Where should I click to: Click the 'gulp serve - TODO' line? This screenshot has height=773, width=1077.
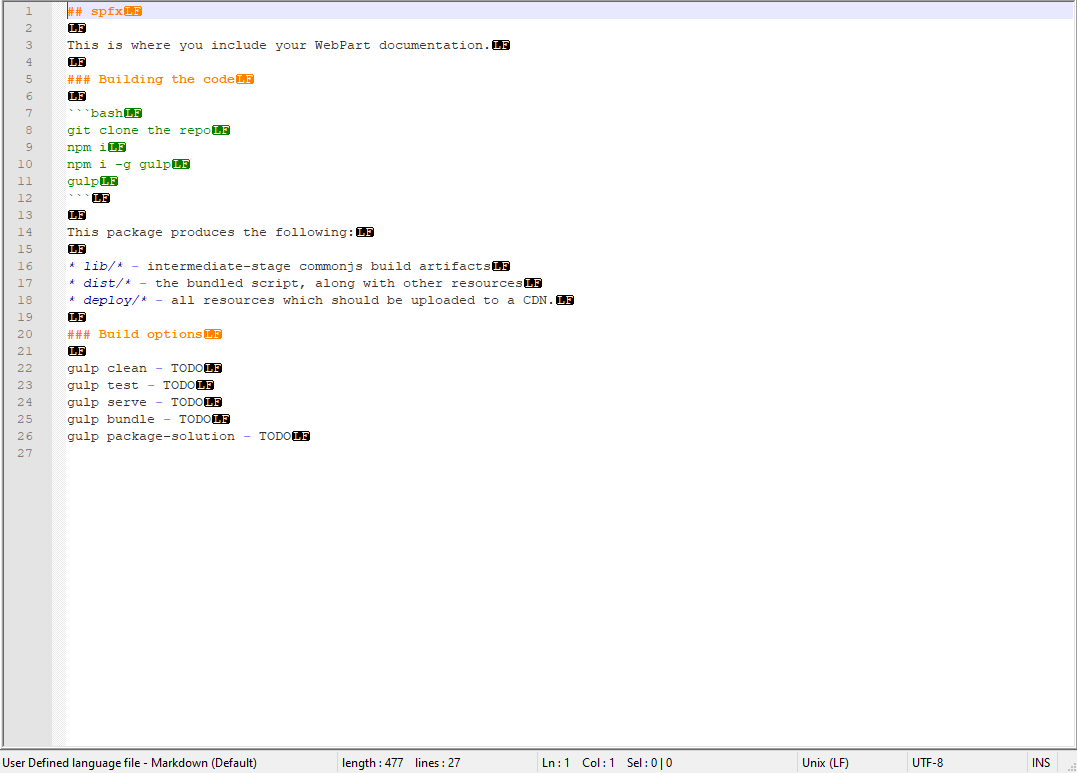[135, 403]
